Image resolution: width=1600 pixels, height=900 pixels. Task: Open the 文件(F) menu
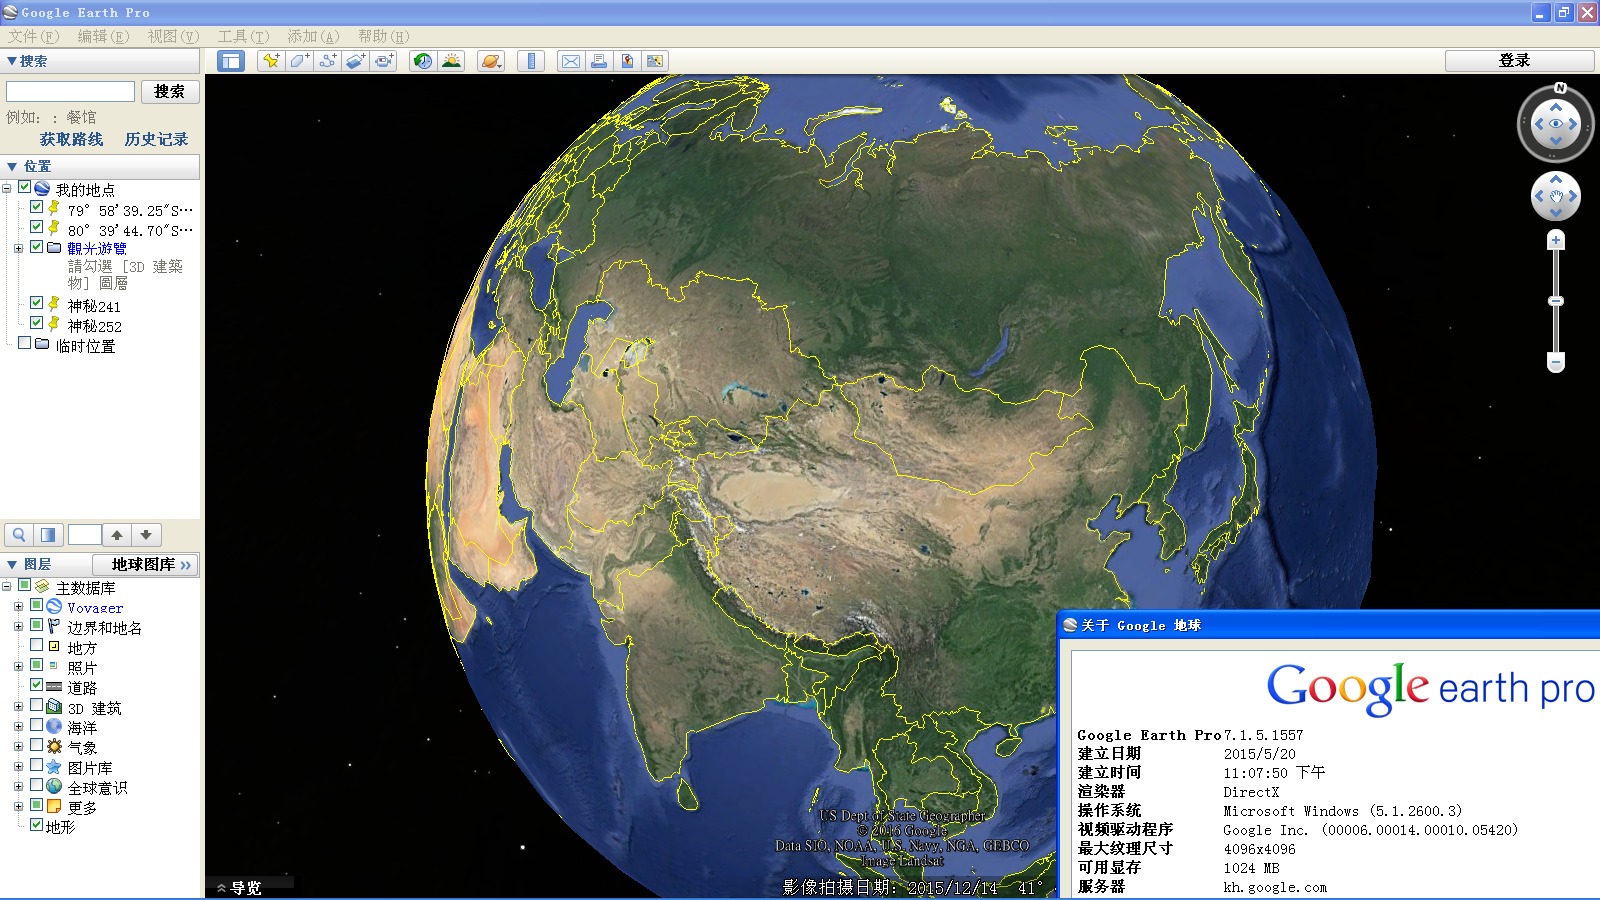click(x=34, y=36)
